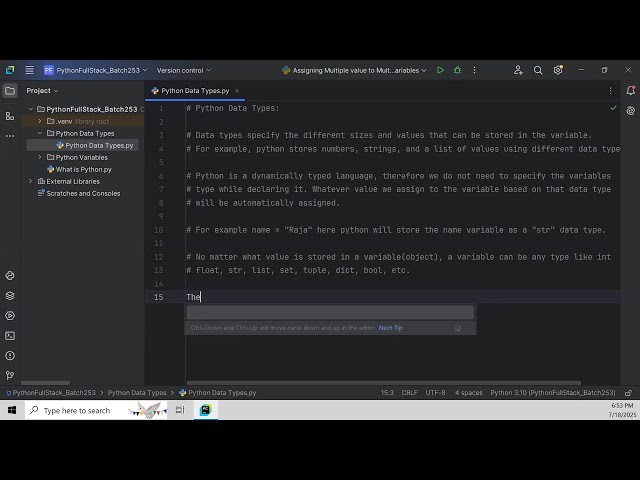The width and height of the screenshot is (640, 480).
Task: Close the Python Data Types.py tab
Action: coord(237,91)
